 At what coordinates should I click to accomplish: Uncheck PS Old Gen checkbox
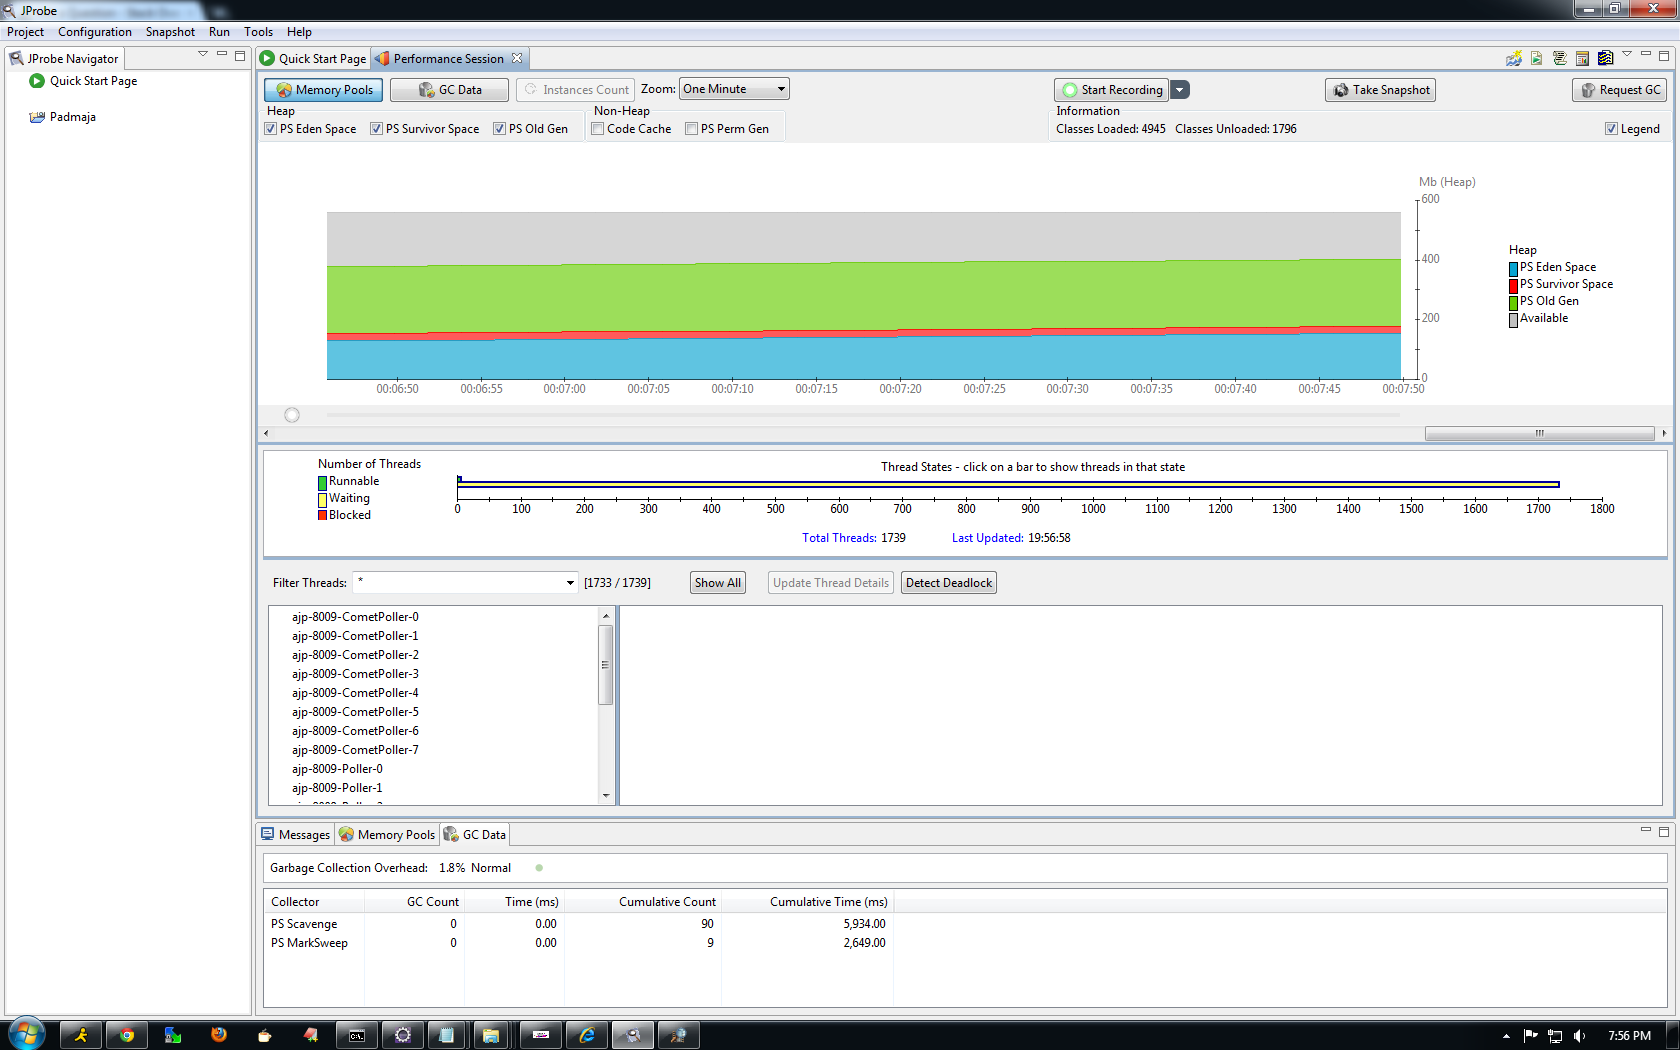(500, 129)
